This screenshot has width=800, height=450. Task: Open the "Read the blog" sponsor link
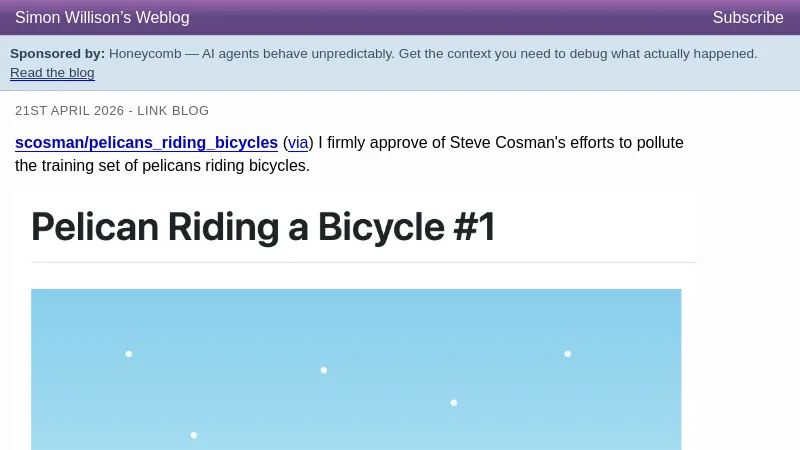[52, 72]
